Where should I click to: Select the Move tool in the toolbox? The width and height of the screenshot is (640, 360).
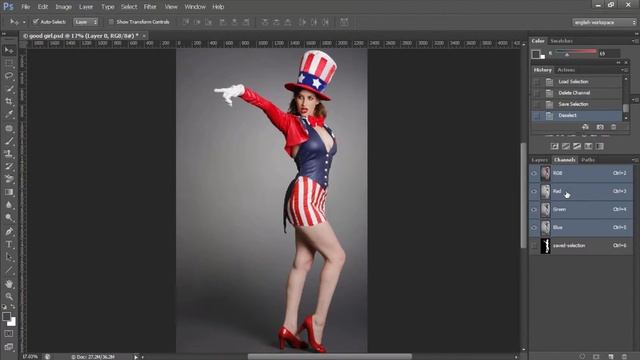tap(9, 51)
